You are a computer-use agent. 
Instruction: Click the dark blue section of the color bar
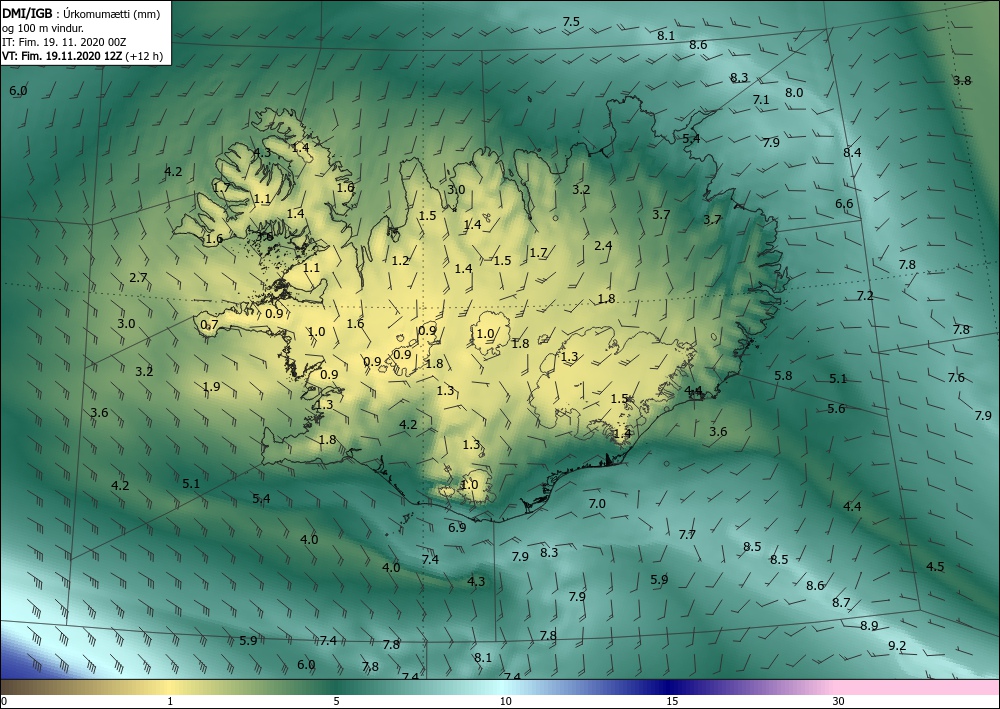tap(666, 687)
